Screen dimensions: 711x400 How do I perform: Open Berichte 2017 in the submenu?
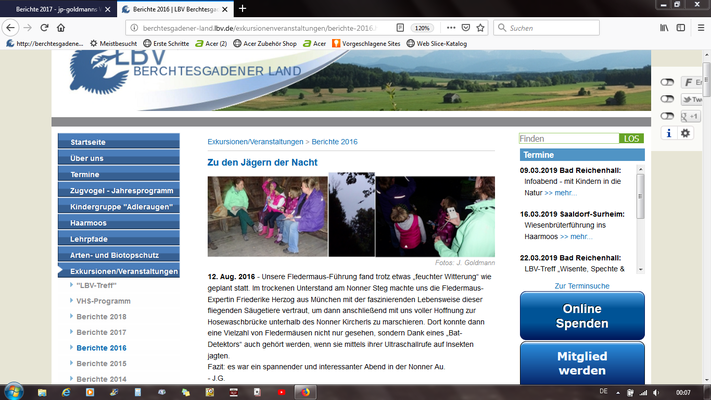tap(101, 332)
